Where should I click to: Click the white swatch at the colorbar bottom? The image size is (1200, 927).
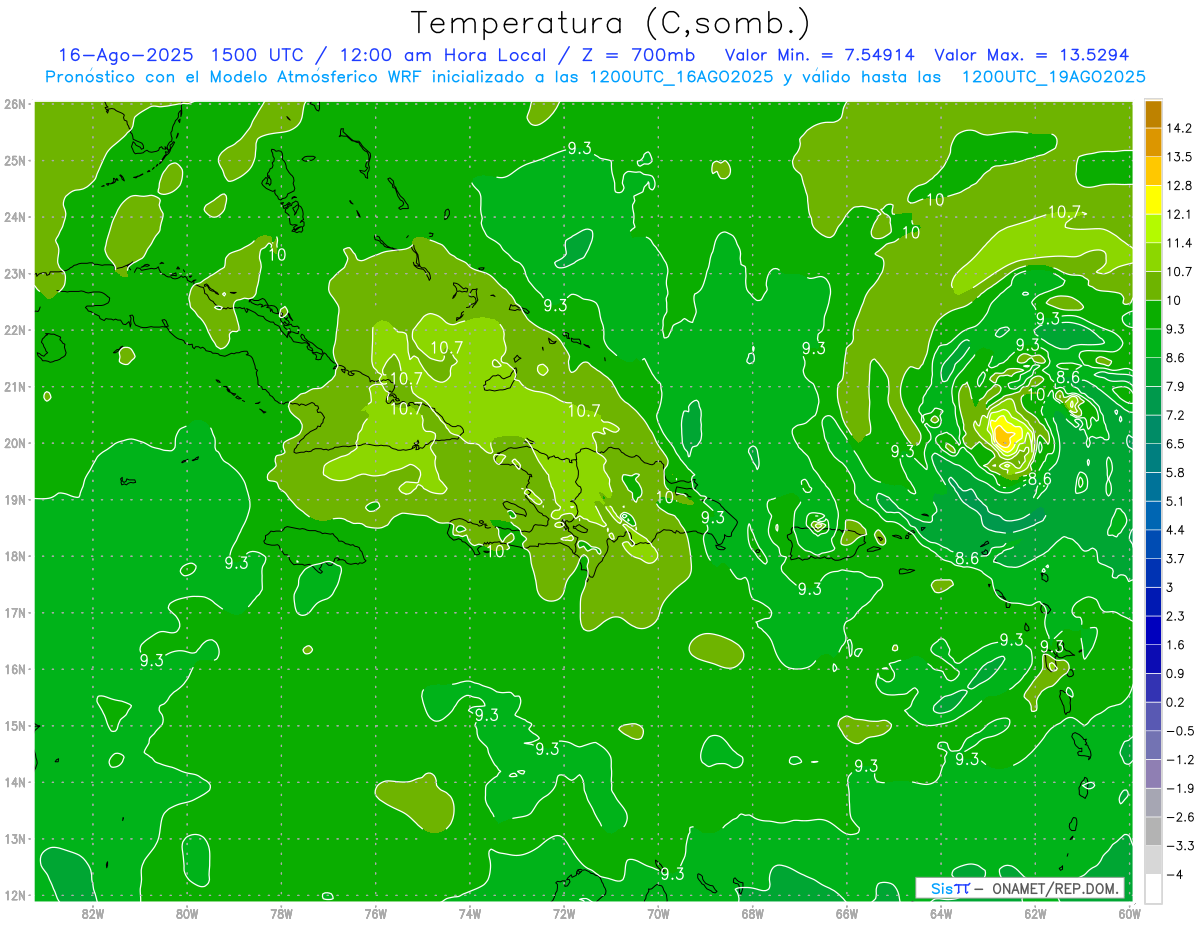(1153, 887)
